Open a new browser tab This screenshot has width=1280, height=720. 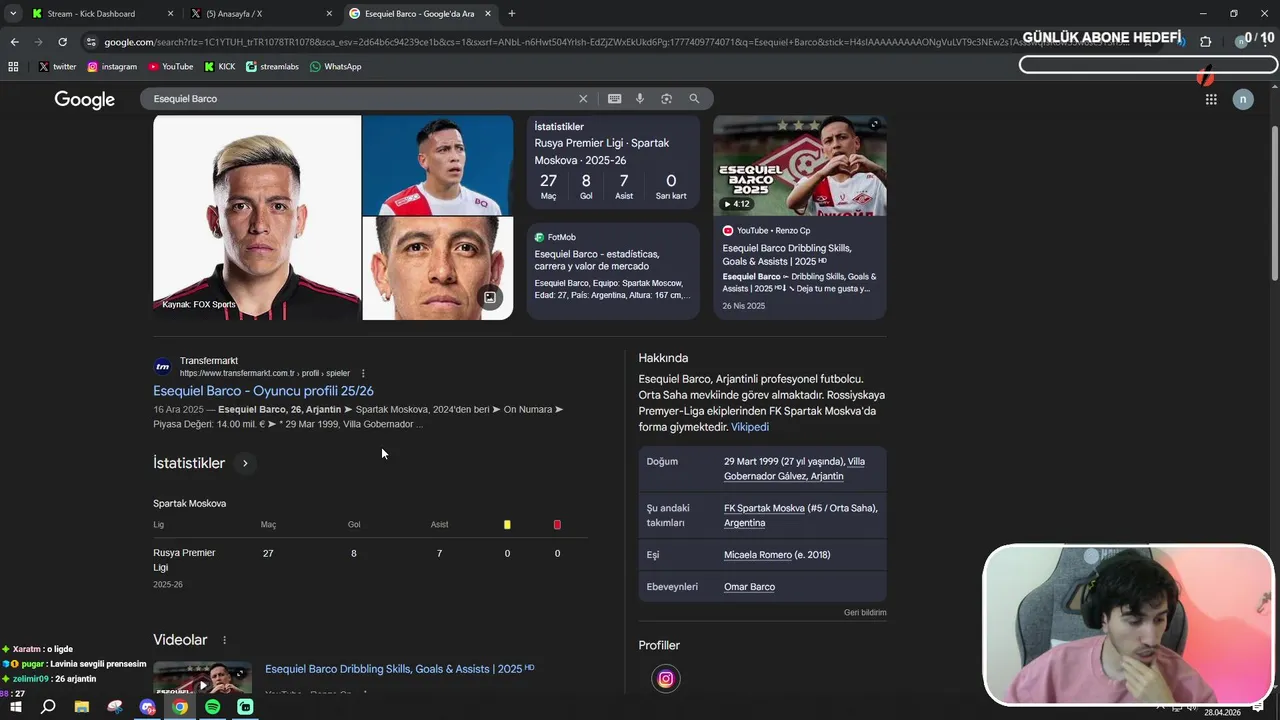(x=512, y=14)
